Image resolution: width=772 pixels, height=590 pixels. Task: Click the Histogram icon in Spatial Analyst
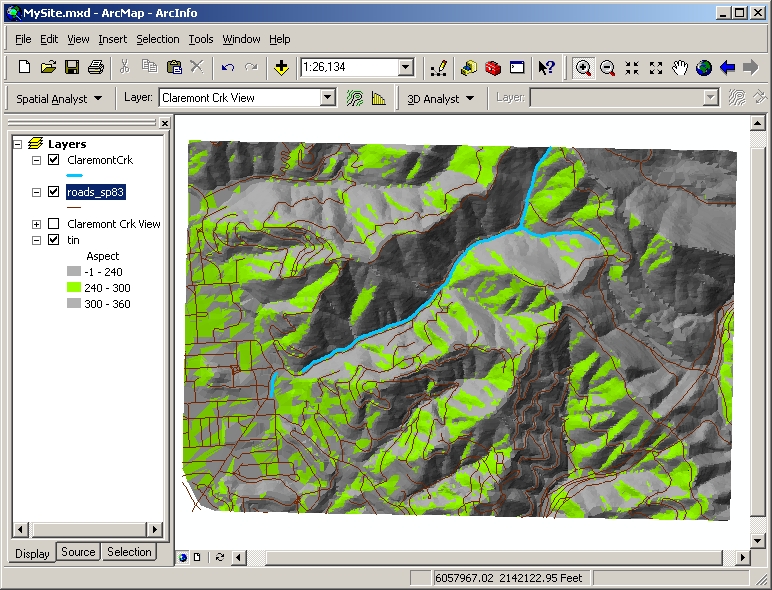tap(379, 98)
